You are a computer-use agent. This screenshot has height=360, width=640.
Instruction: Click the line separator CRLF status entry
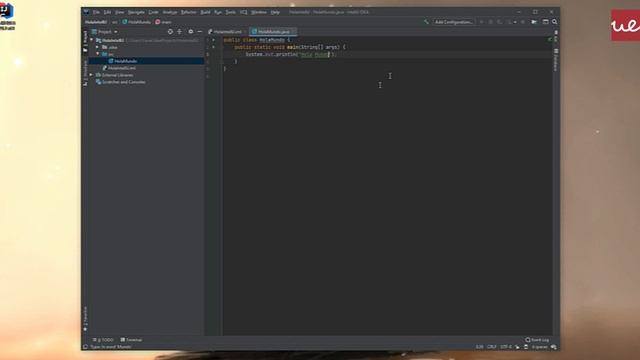coord(492,347)
